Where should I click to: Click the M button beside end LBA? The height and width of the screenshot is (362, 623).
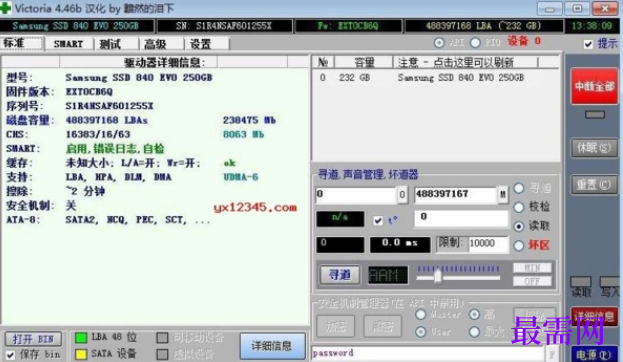(x=503, y=195)
